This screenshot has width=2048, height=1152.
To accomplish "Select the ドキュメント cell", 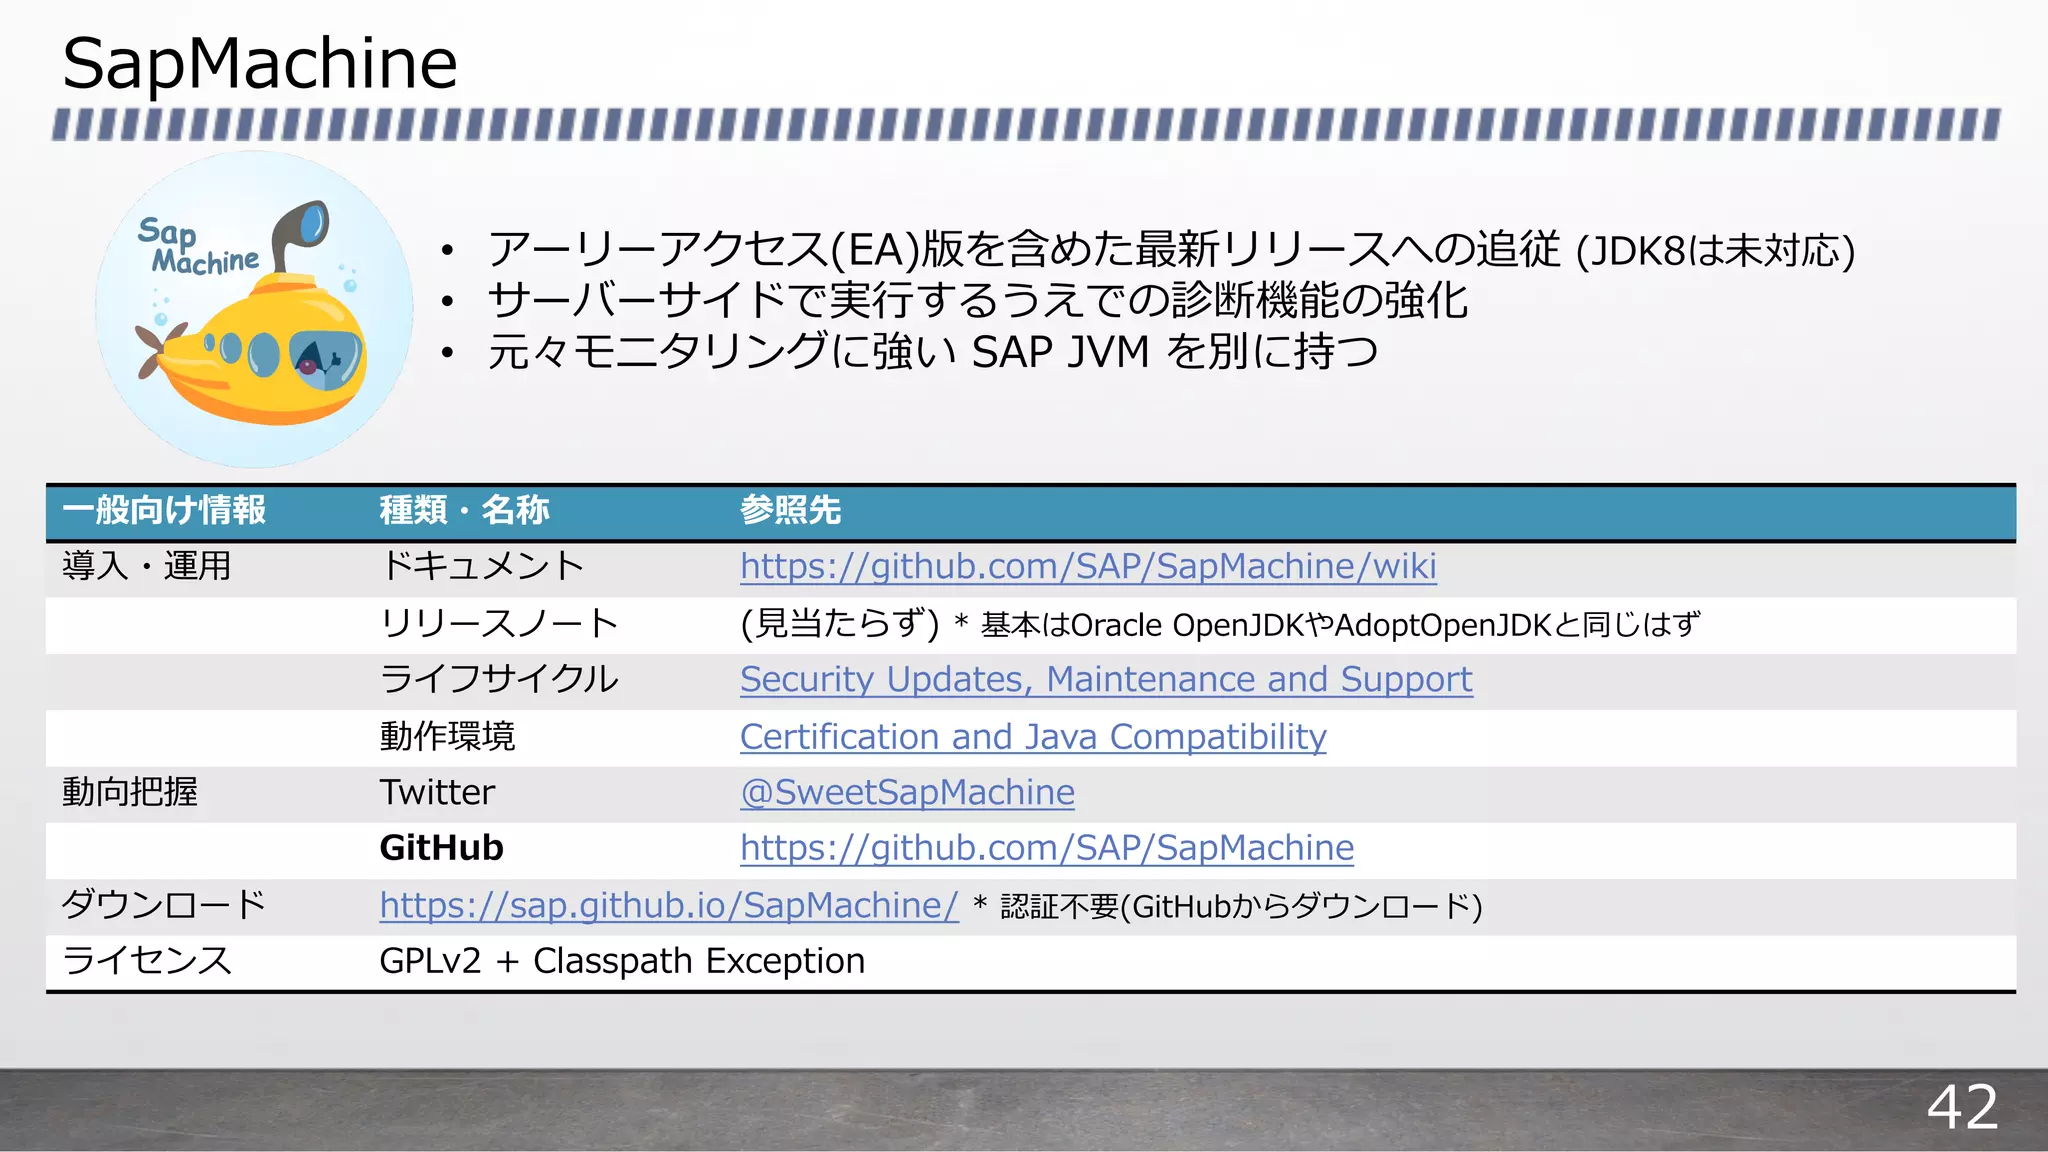I will [x=482, y=566].
